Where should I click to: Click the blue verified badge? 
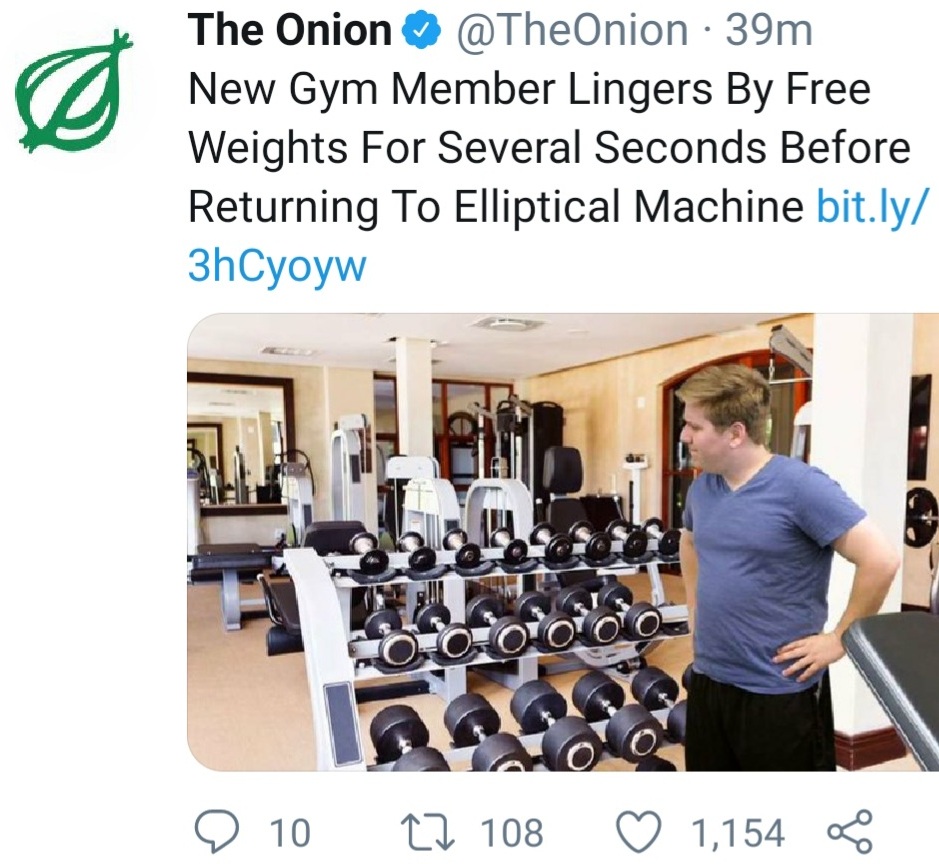pyautogui.click(x=420, y=32)
